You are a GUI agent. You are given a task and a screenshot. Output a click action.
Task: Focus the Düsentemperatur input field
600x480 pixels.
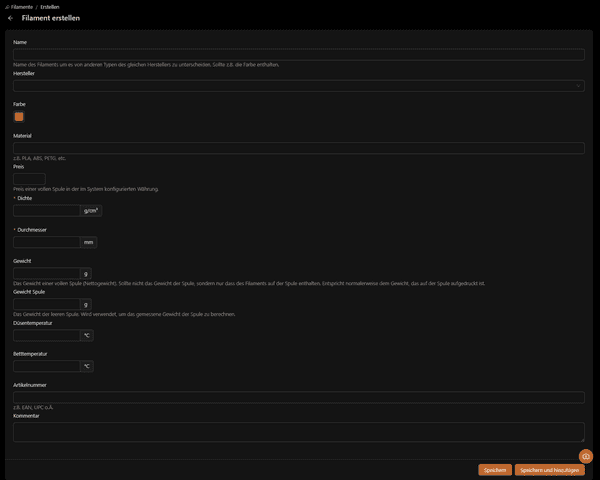[46, 335]
